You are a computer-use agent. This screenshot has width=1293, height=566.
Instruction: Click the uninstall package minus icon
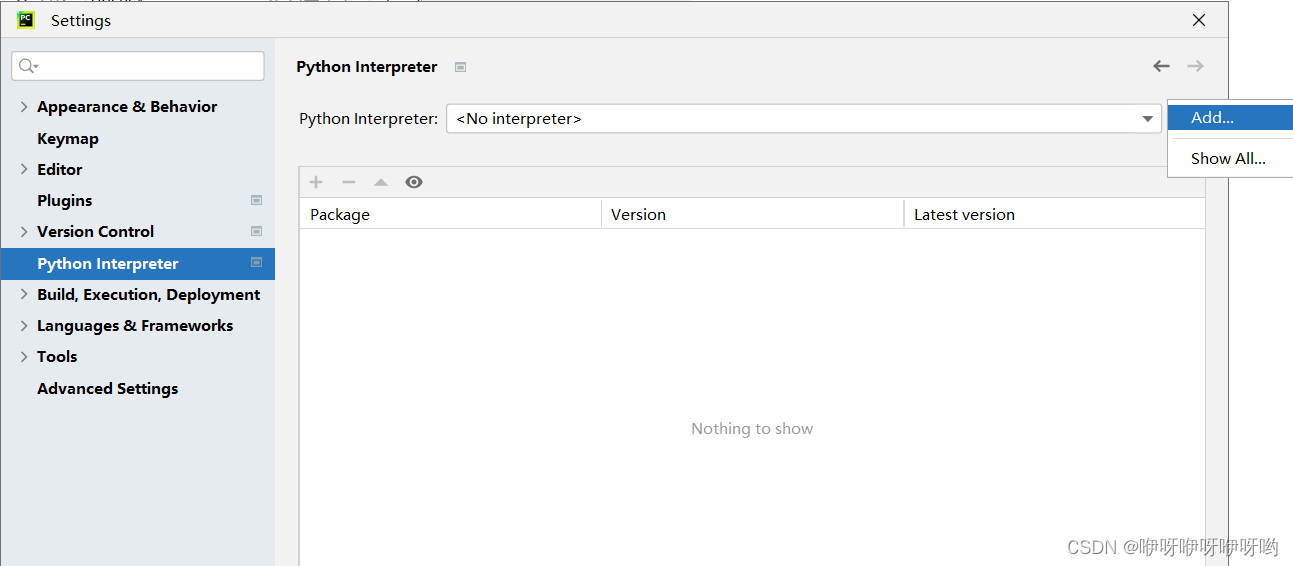(x=349, y=182)
